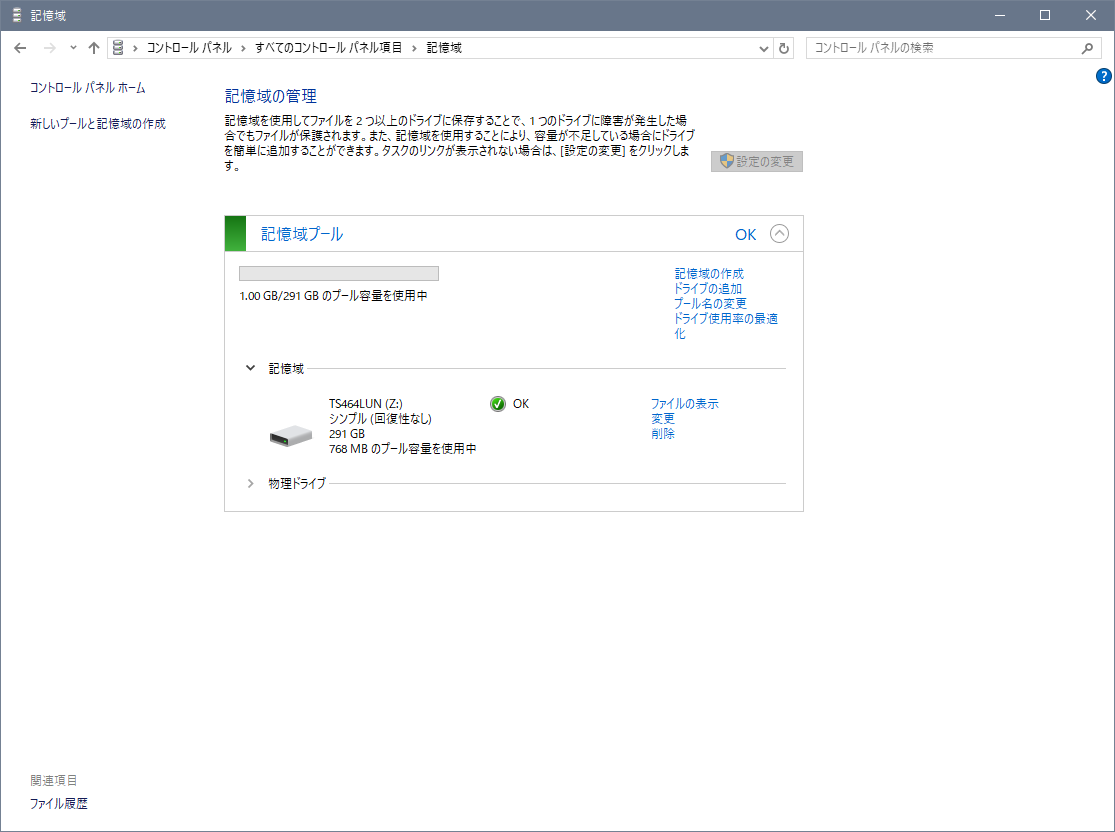Click the 変更 link for TS464LUN
The image size is (1115, 832).
pos(663,418)
